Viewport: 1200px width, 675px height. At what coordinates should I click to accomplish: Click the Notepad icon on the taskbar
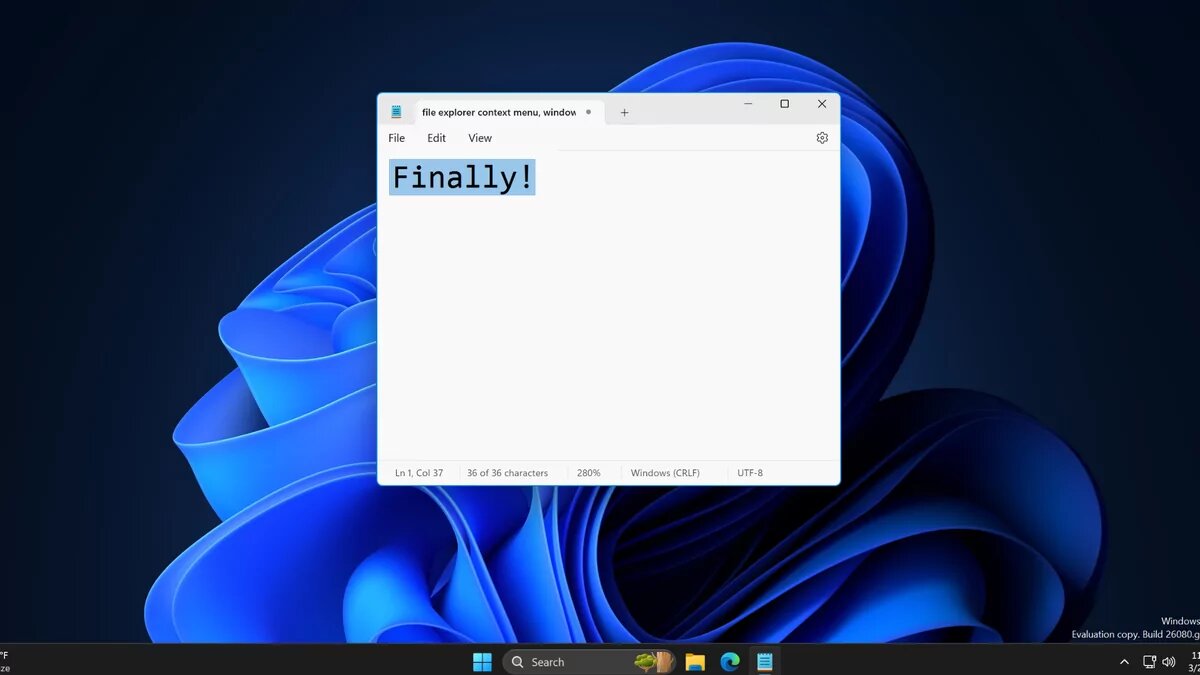(765, 662)
